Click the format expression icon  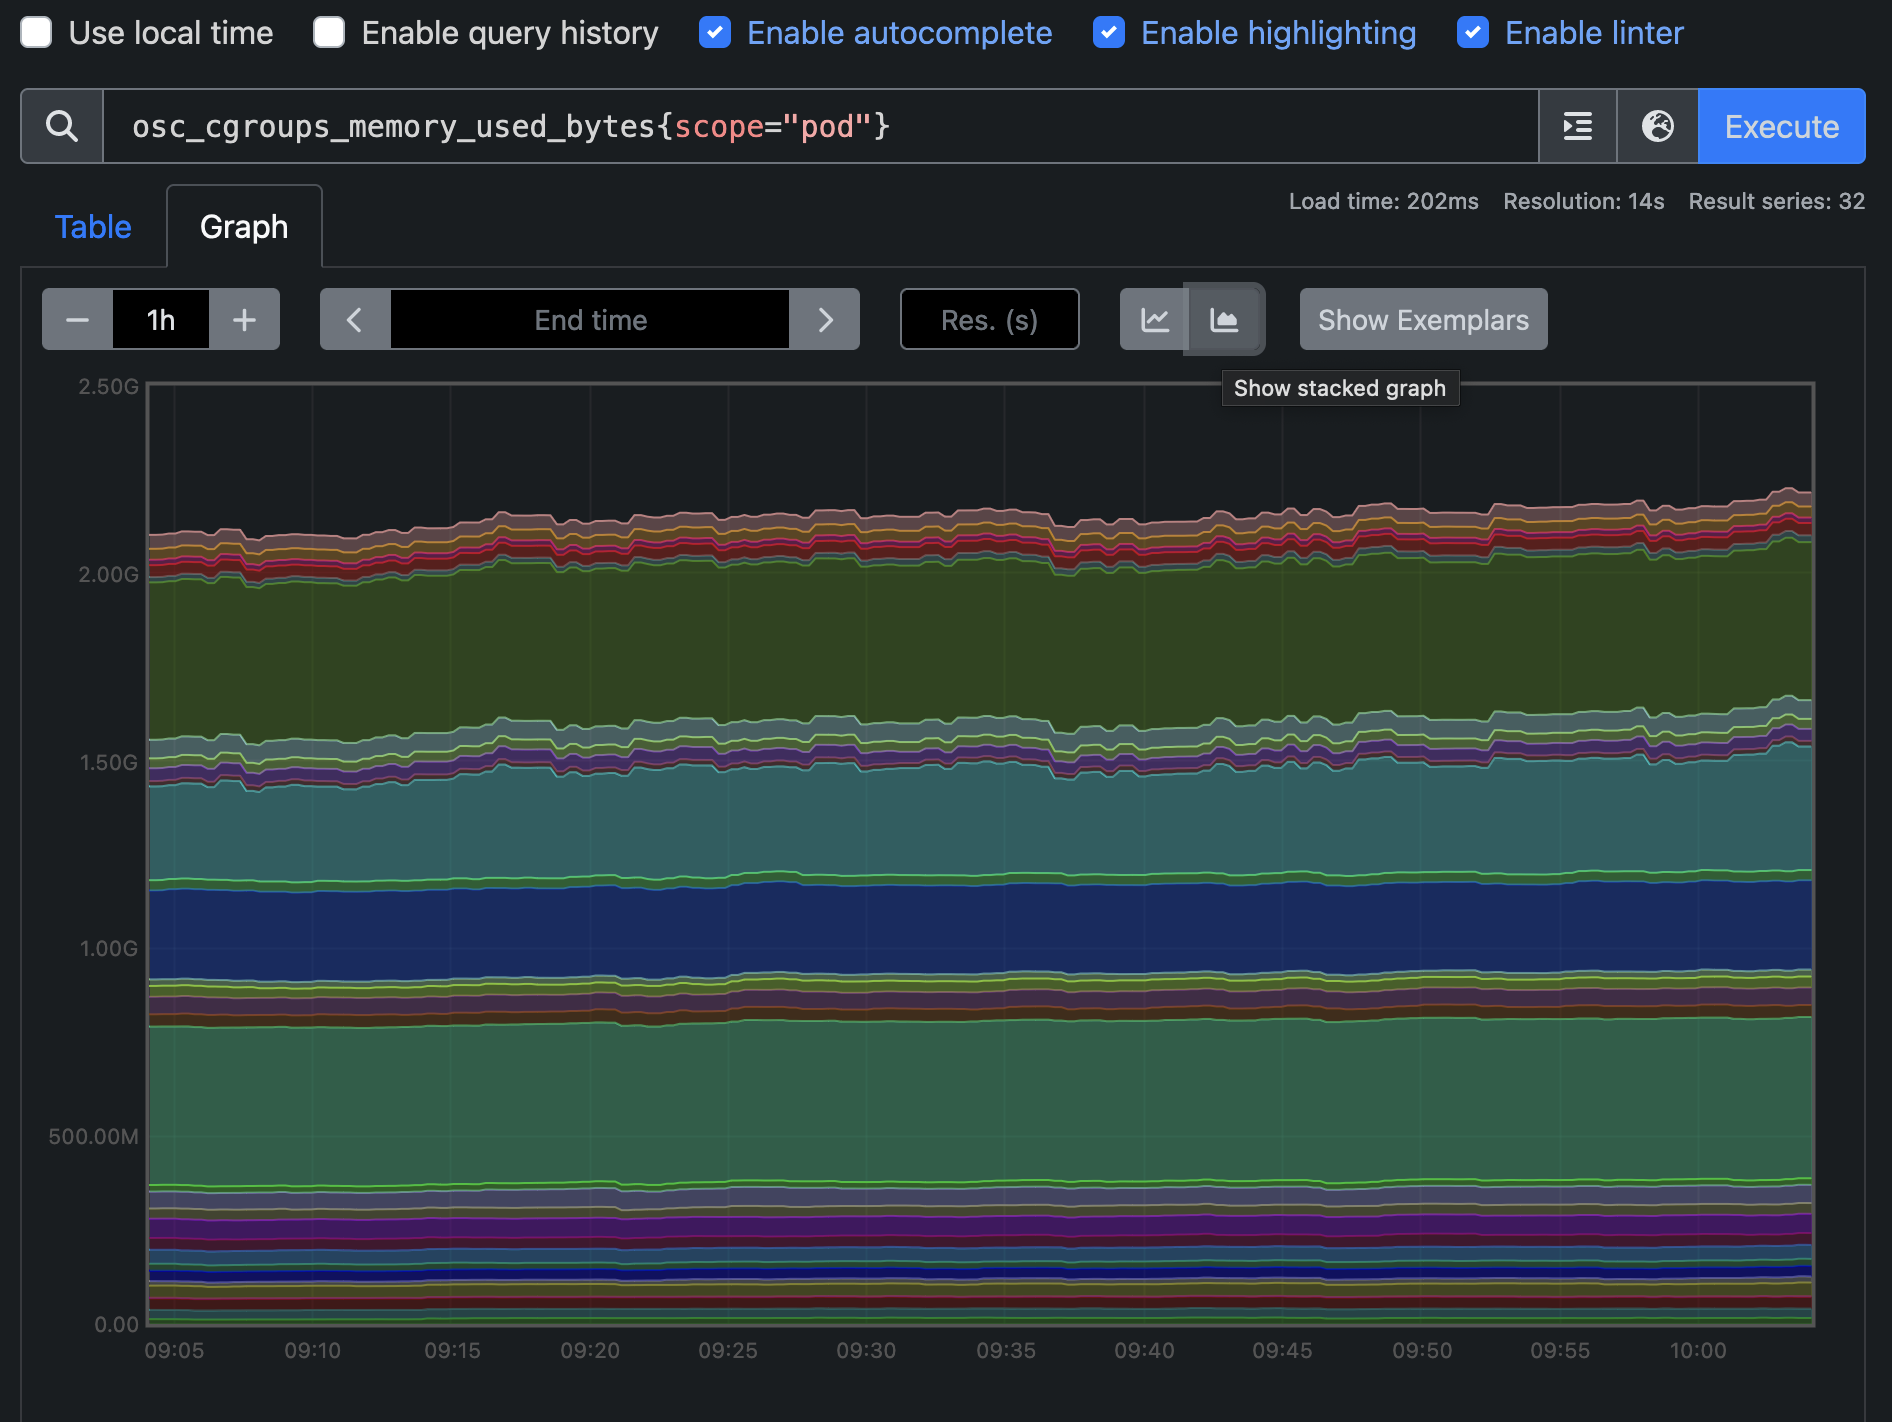pyautogui.click(x=1577, y=126)
